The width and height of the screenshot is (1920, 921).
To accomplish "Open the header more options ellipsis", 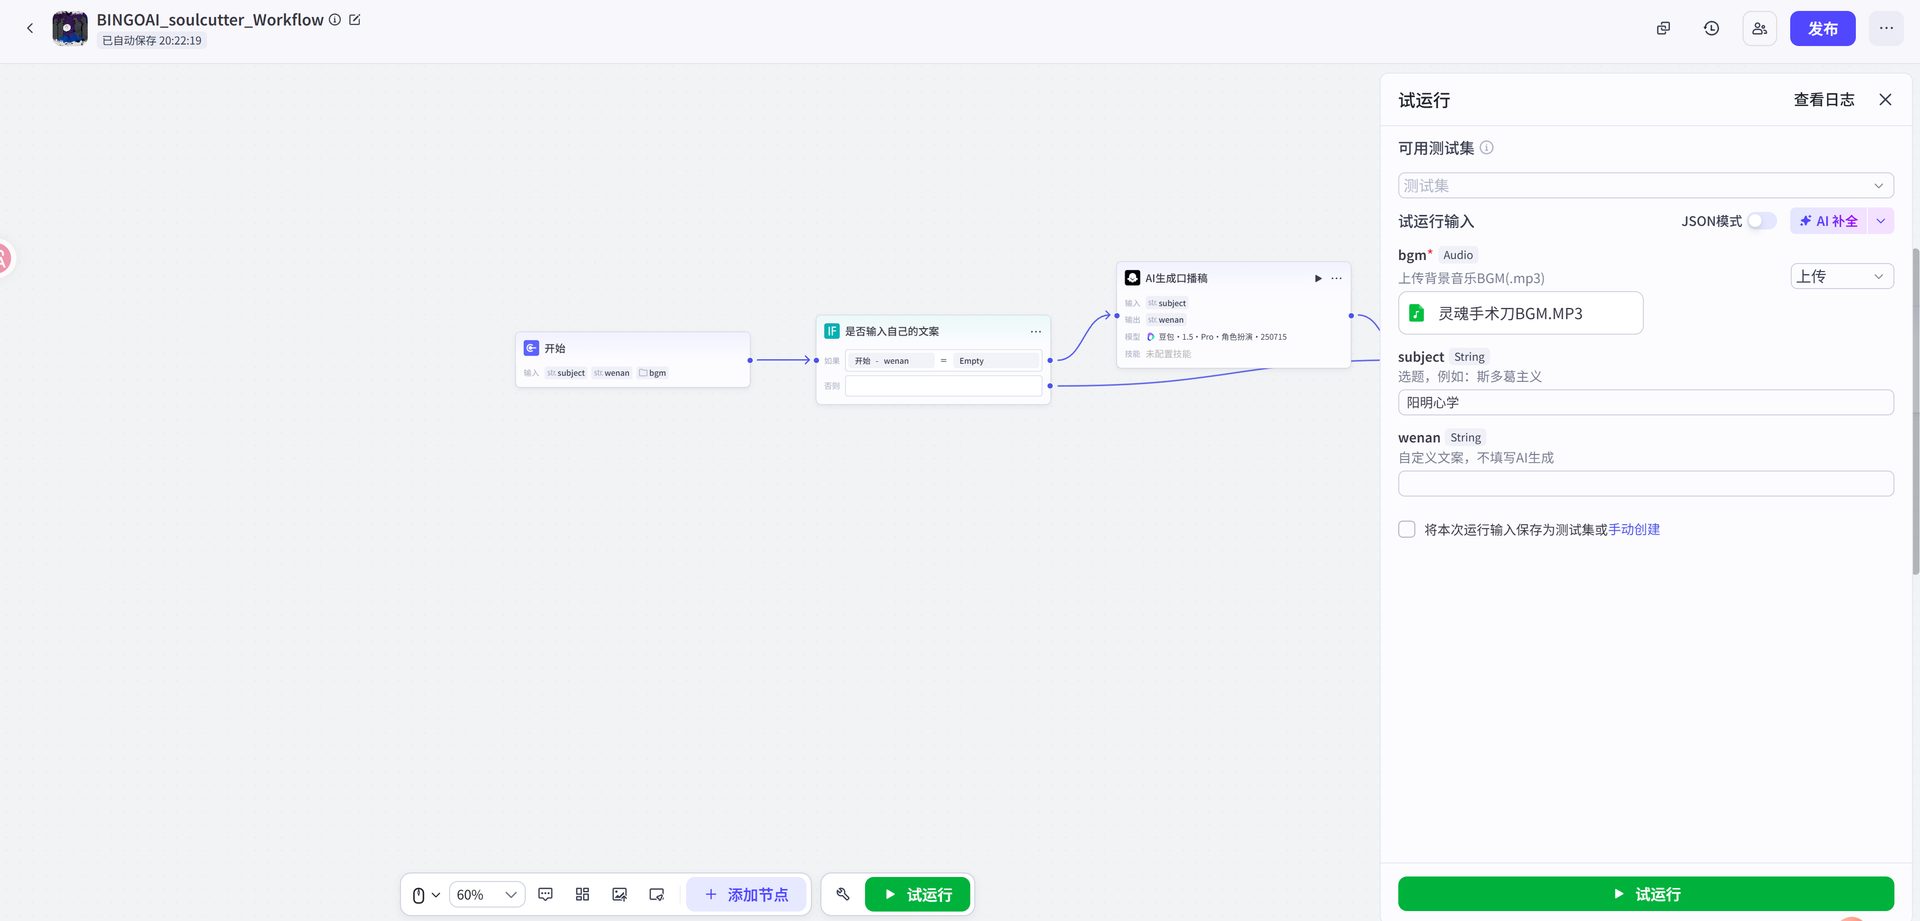I will (x=1886, y=28).
